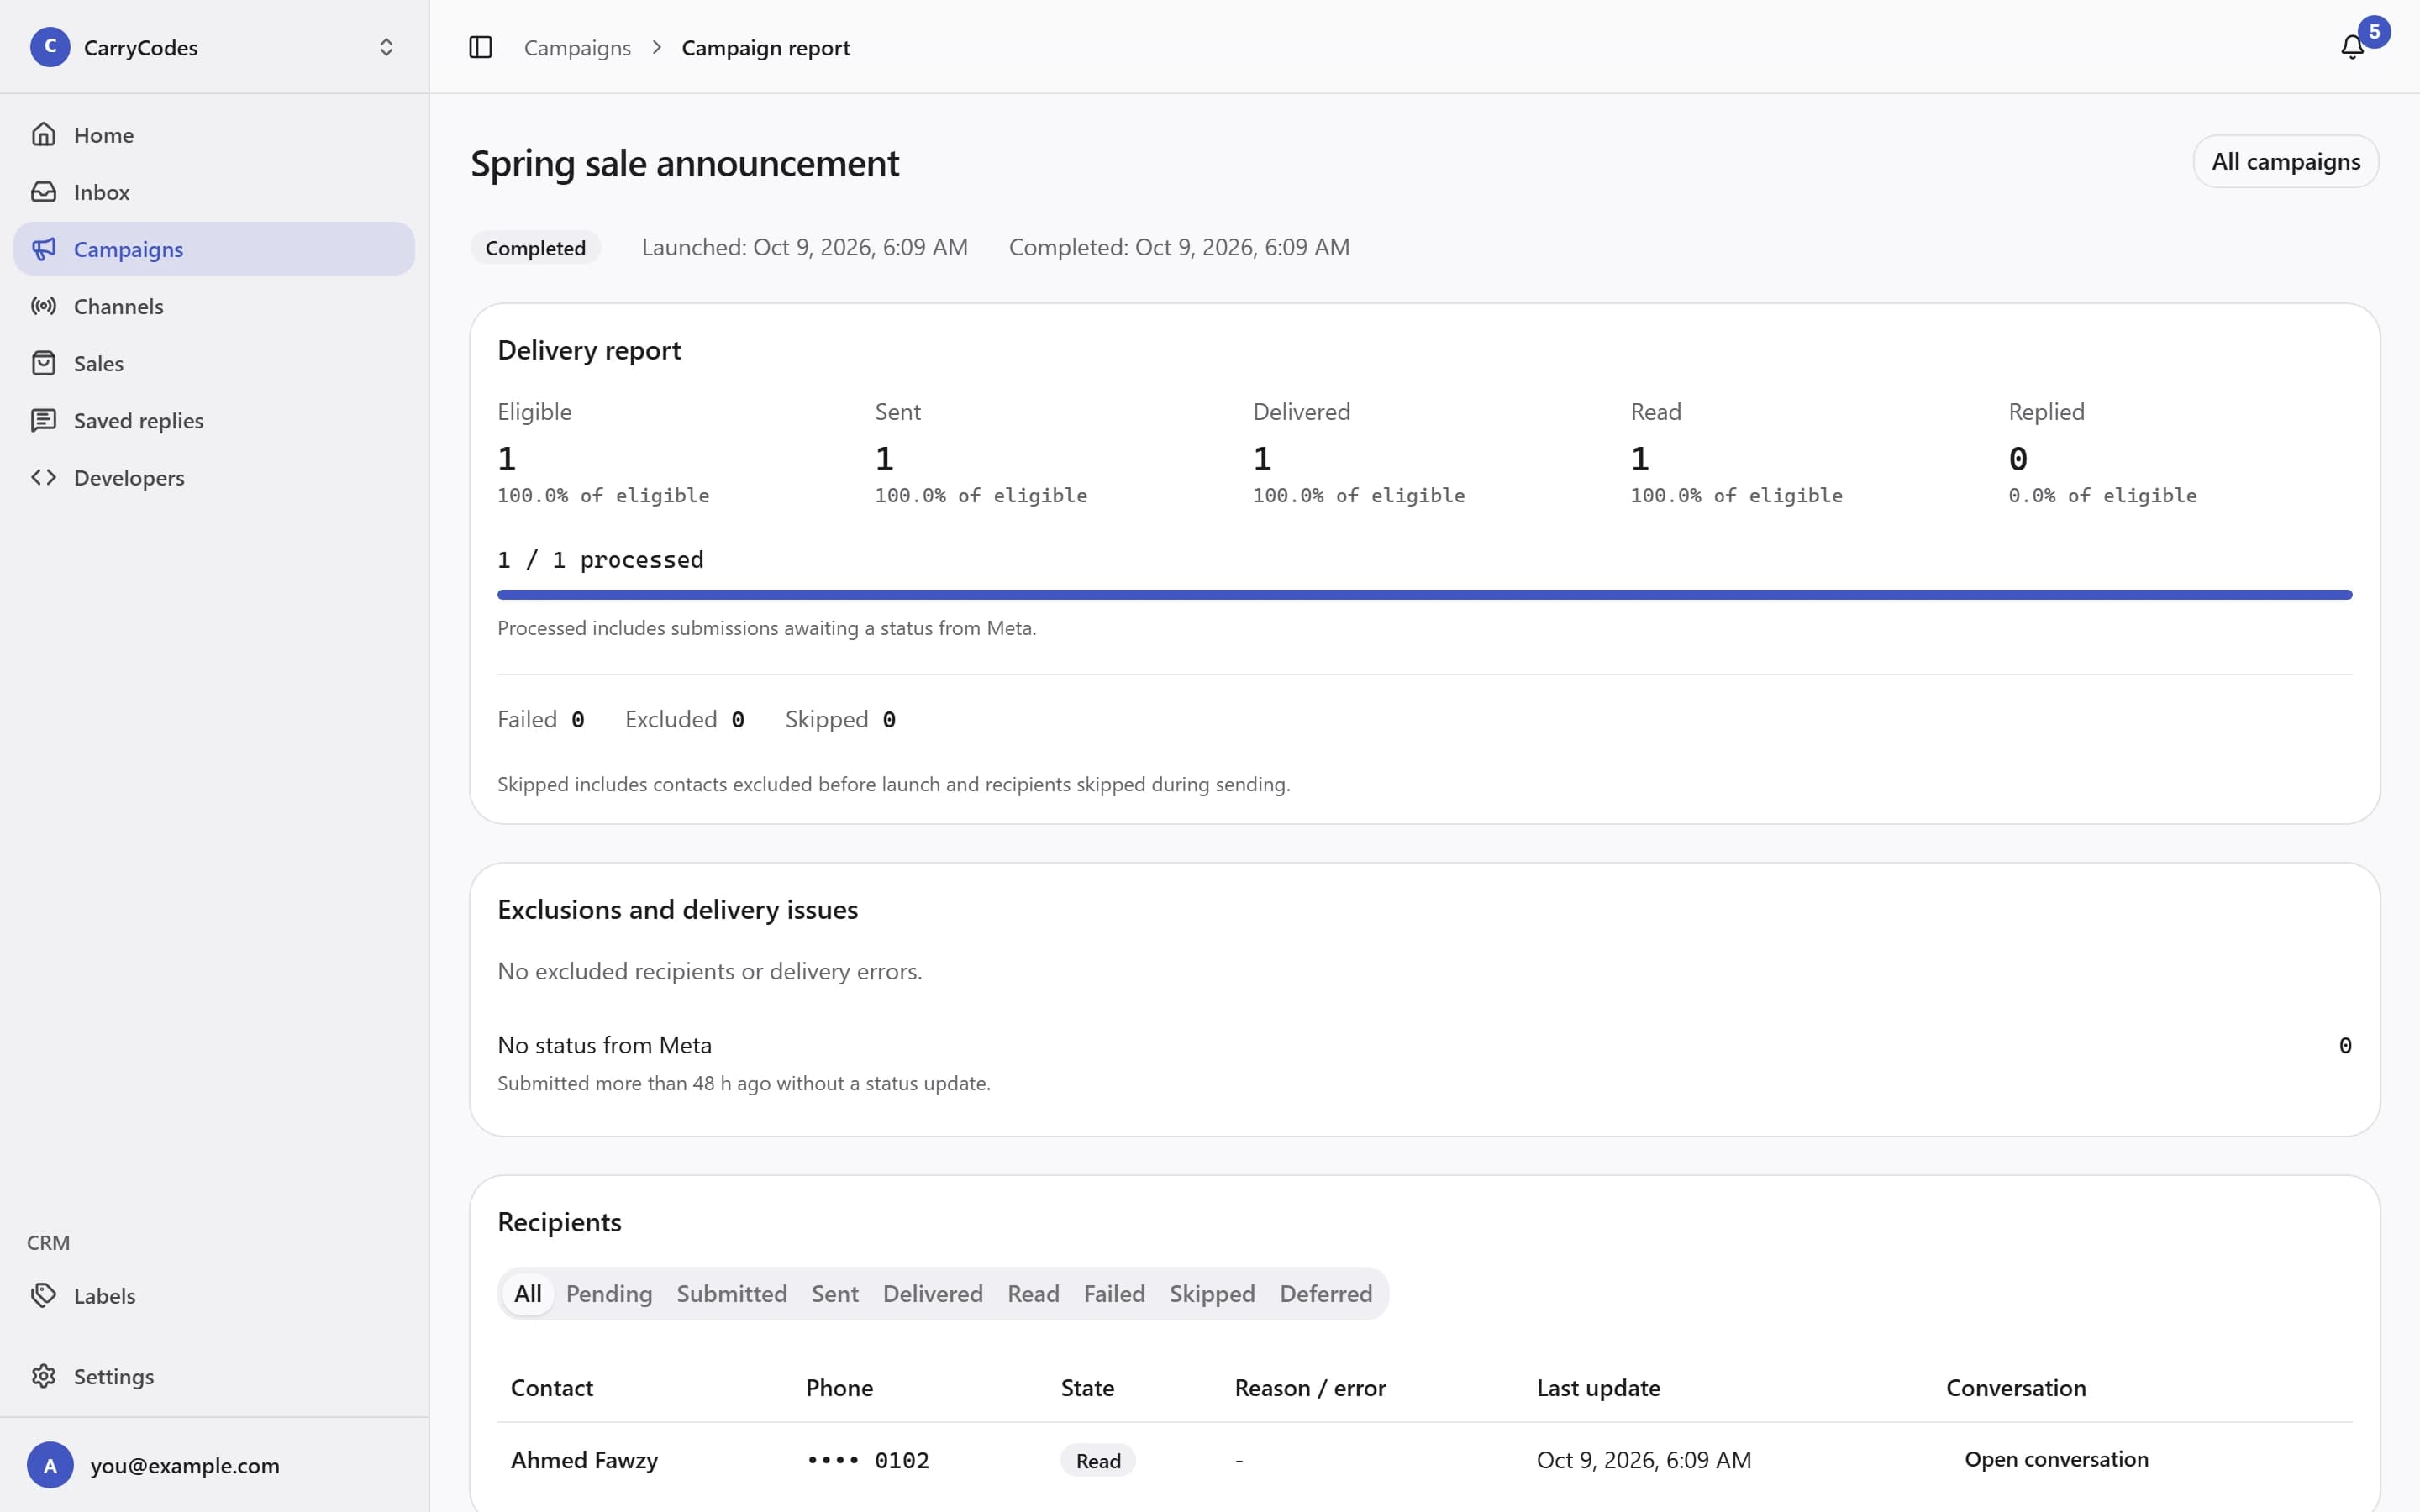The width and height of the screenshot is (2420, 1512).
Task: Switch to the Pending recipients tab
Action: (609, 1293)
